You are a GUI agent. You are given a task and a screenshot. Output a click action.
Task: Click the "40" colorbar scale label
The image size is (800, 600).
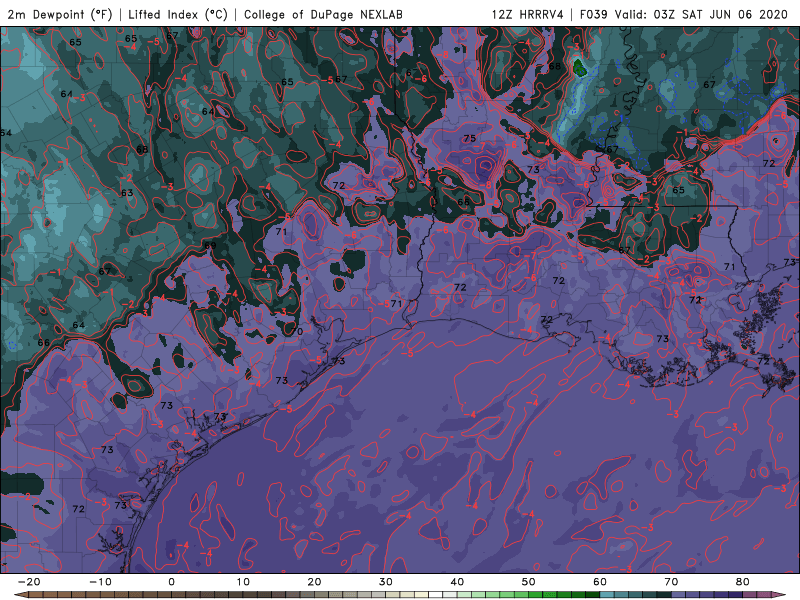tap(457, 582)
